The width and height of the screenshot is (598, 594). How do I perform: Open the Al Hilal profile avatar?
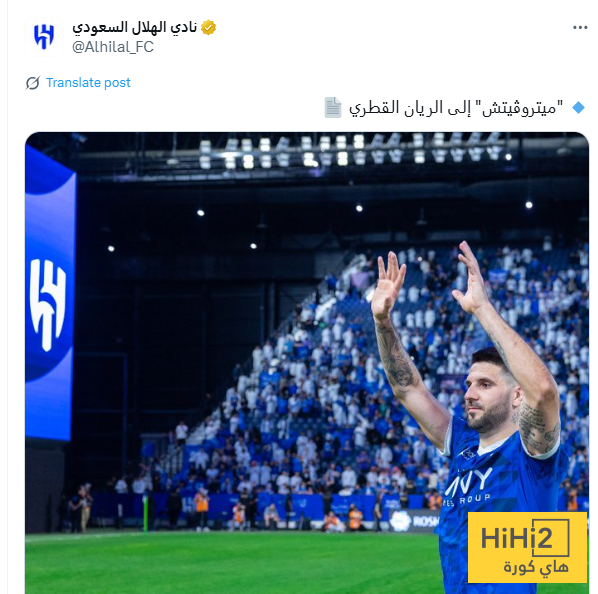pos(44,37)
